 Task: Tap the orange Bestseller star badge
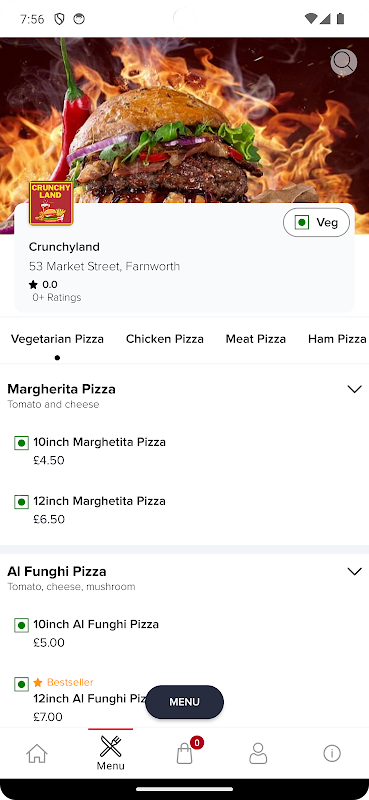[38, 682]
